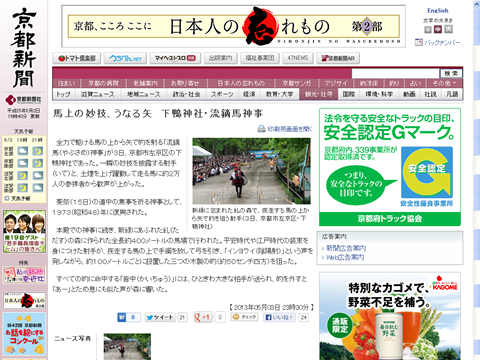The width and height of the screenshot is (480, 360).
Task: Click Kyoto north moon weather icon
Action: (x=38, y=151)
